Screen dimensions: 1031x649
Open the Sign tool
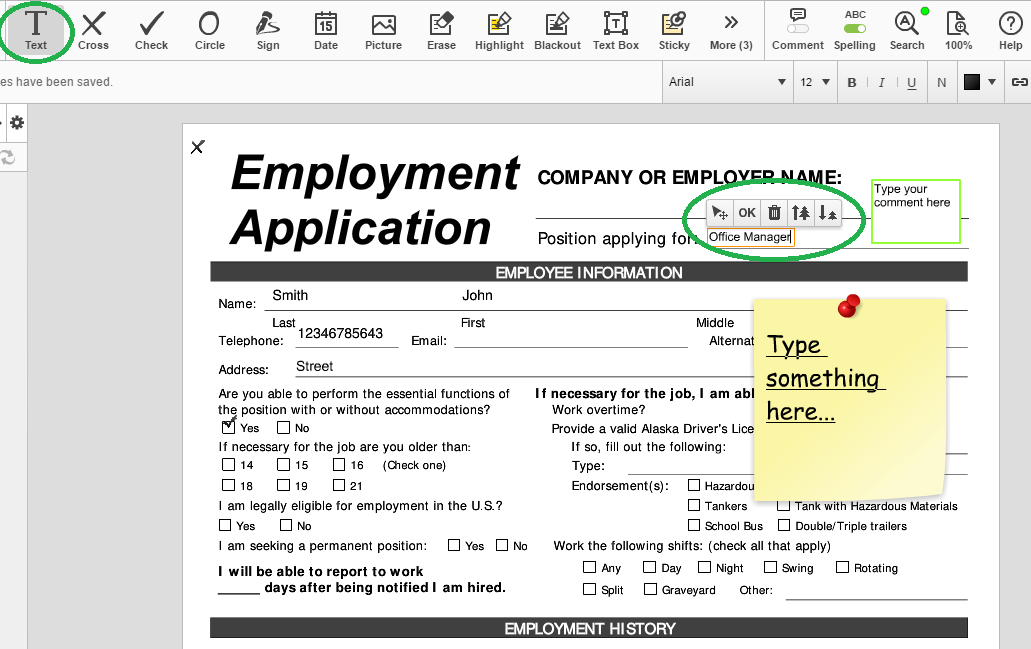(x=268, y=30)
